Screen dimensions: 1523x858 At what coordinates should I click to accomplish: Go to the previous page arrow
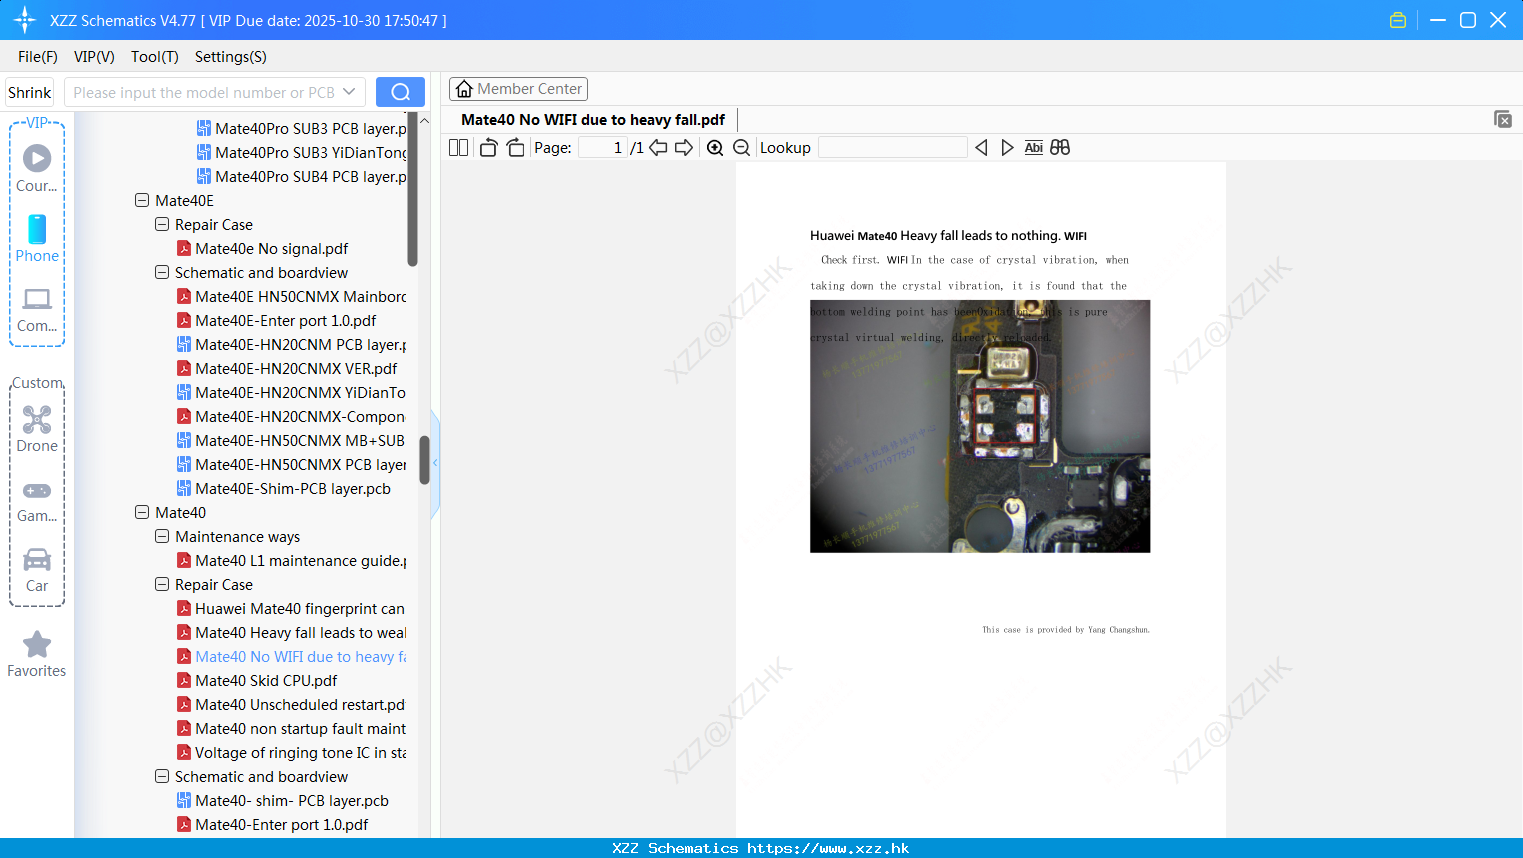658,148
